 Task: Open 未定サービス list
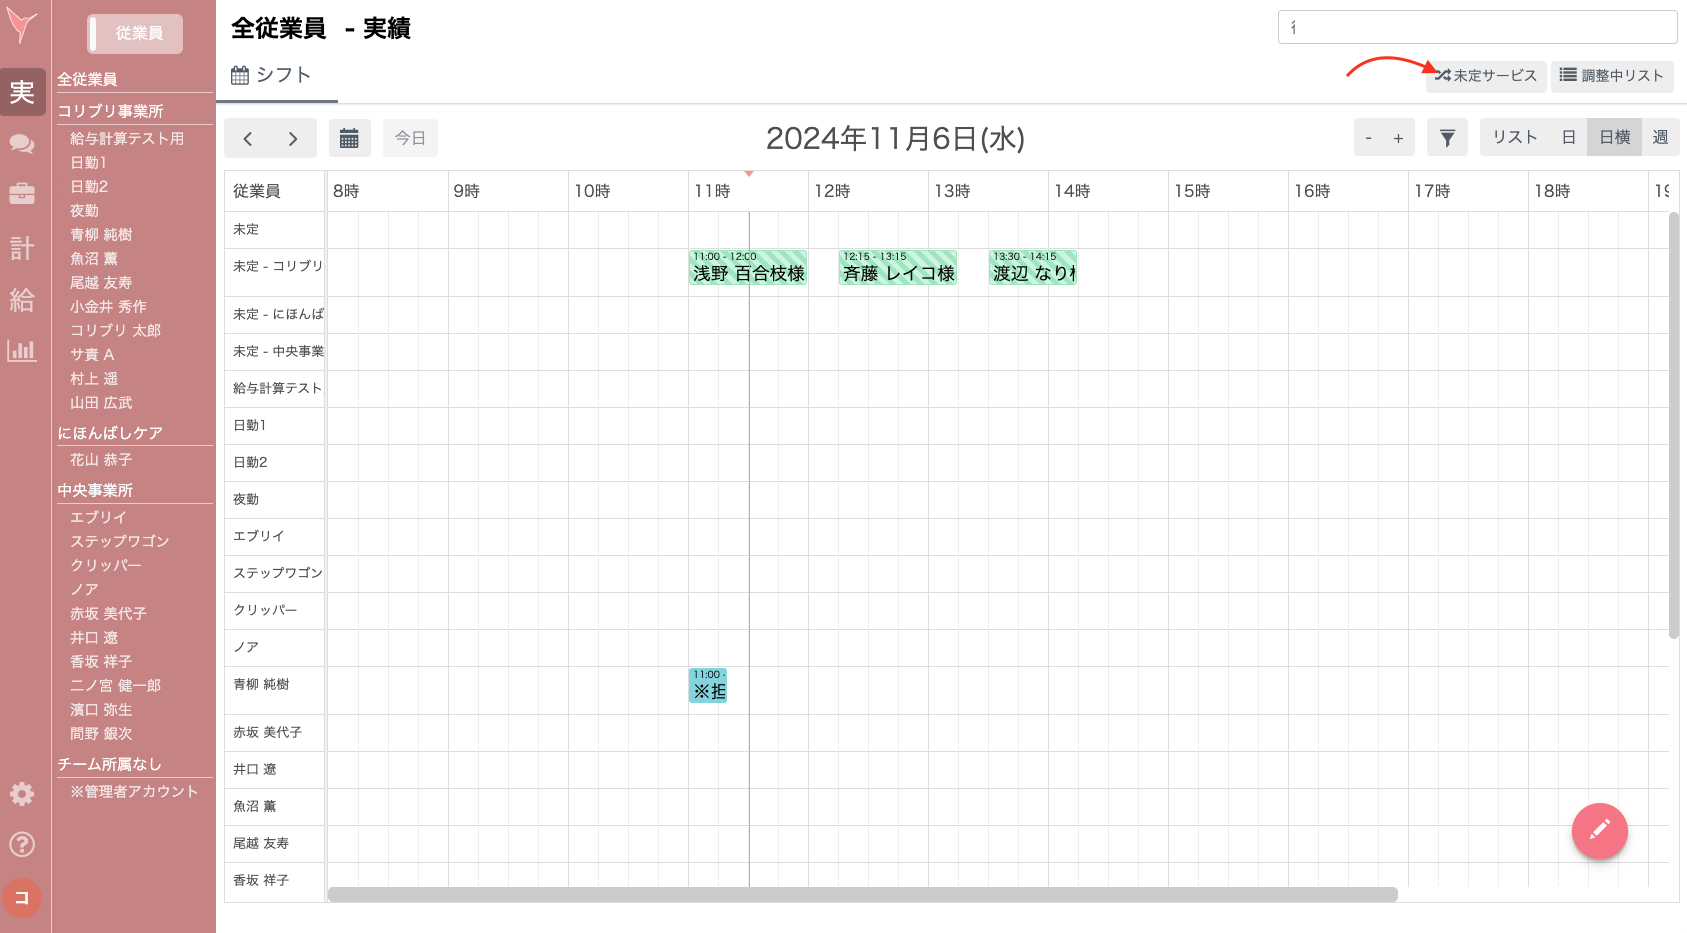tap(1486, 76)
